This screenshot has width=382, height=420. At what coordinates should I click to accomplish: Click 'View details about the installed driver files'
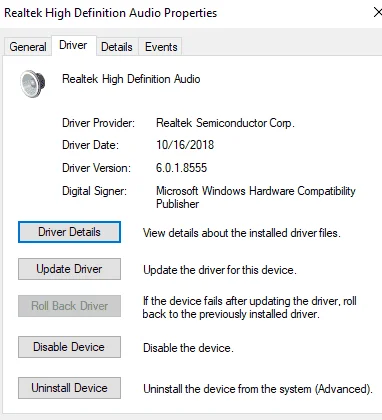tap(242, 233)
